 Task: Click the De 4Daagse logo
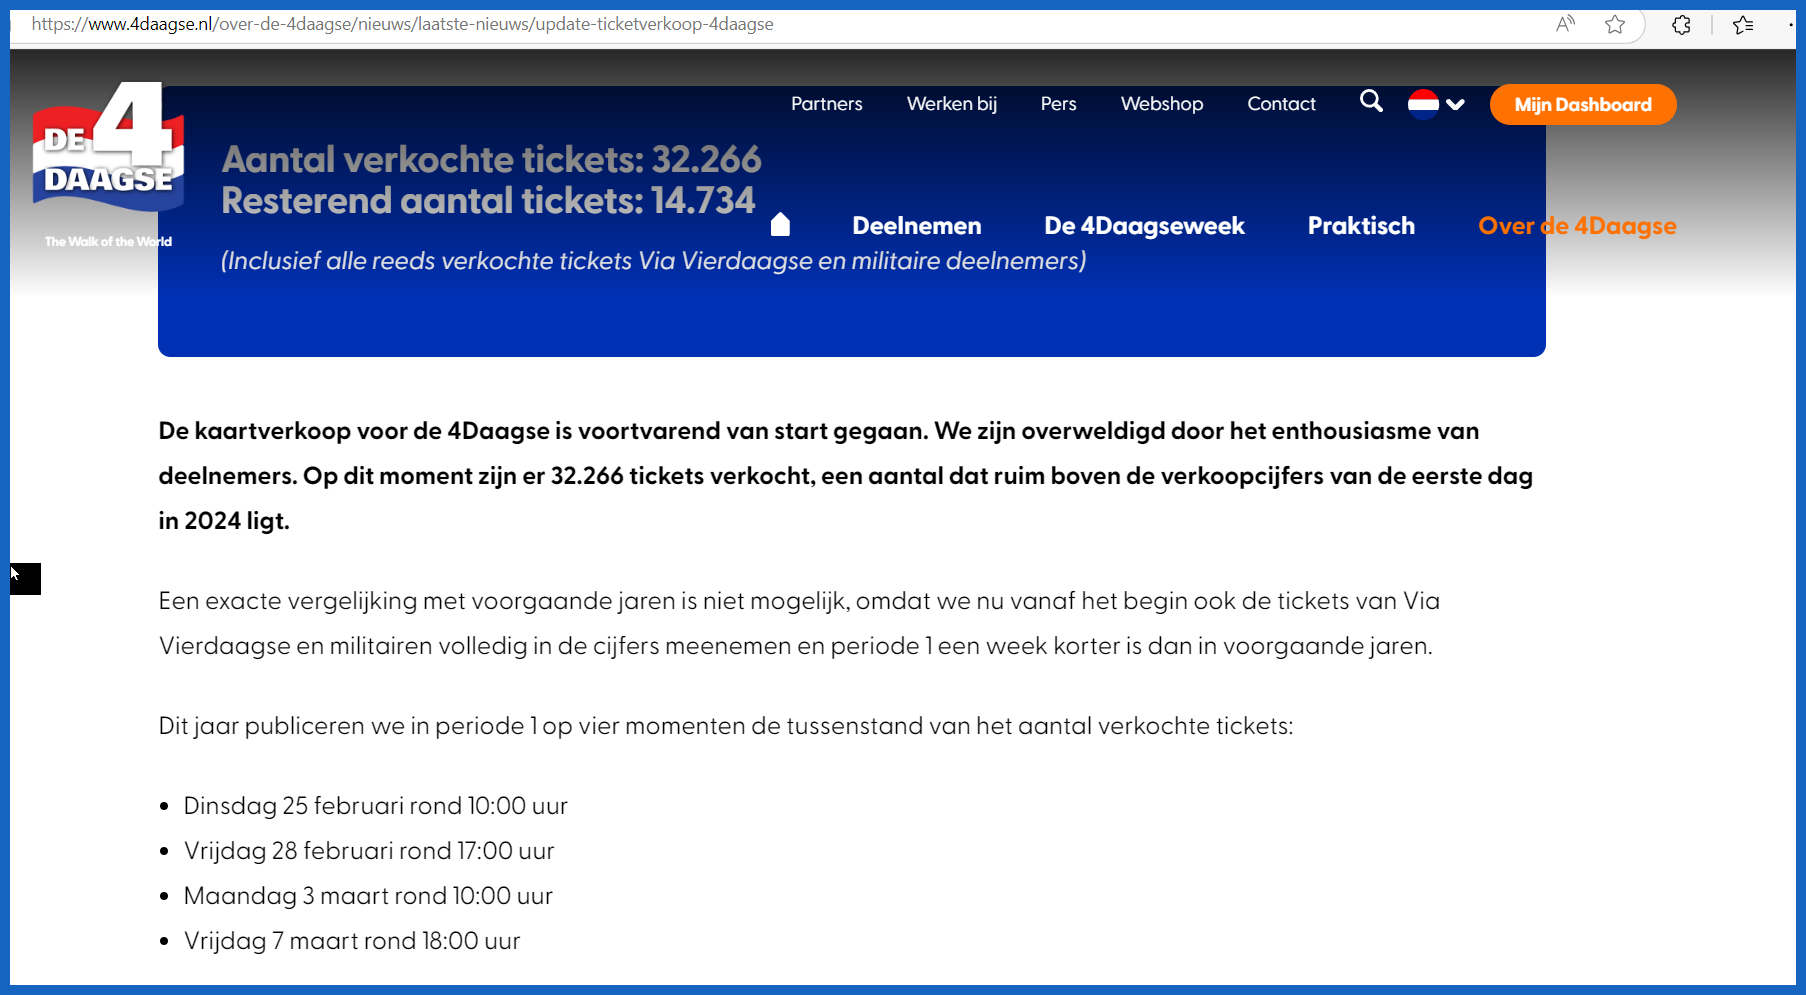click(x=108, y=147)
